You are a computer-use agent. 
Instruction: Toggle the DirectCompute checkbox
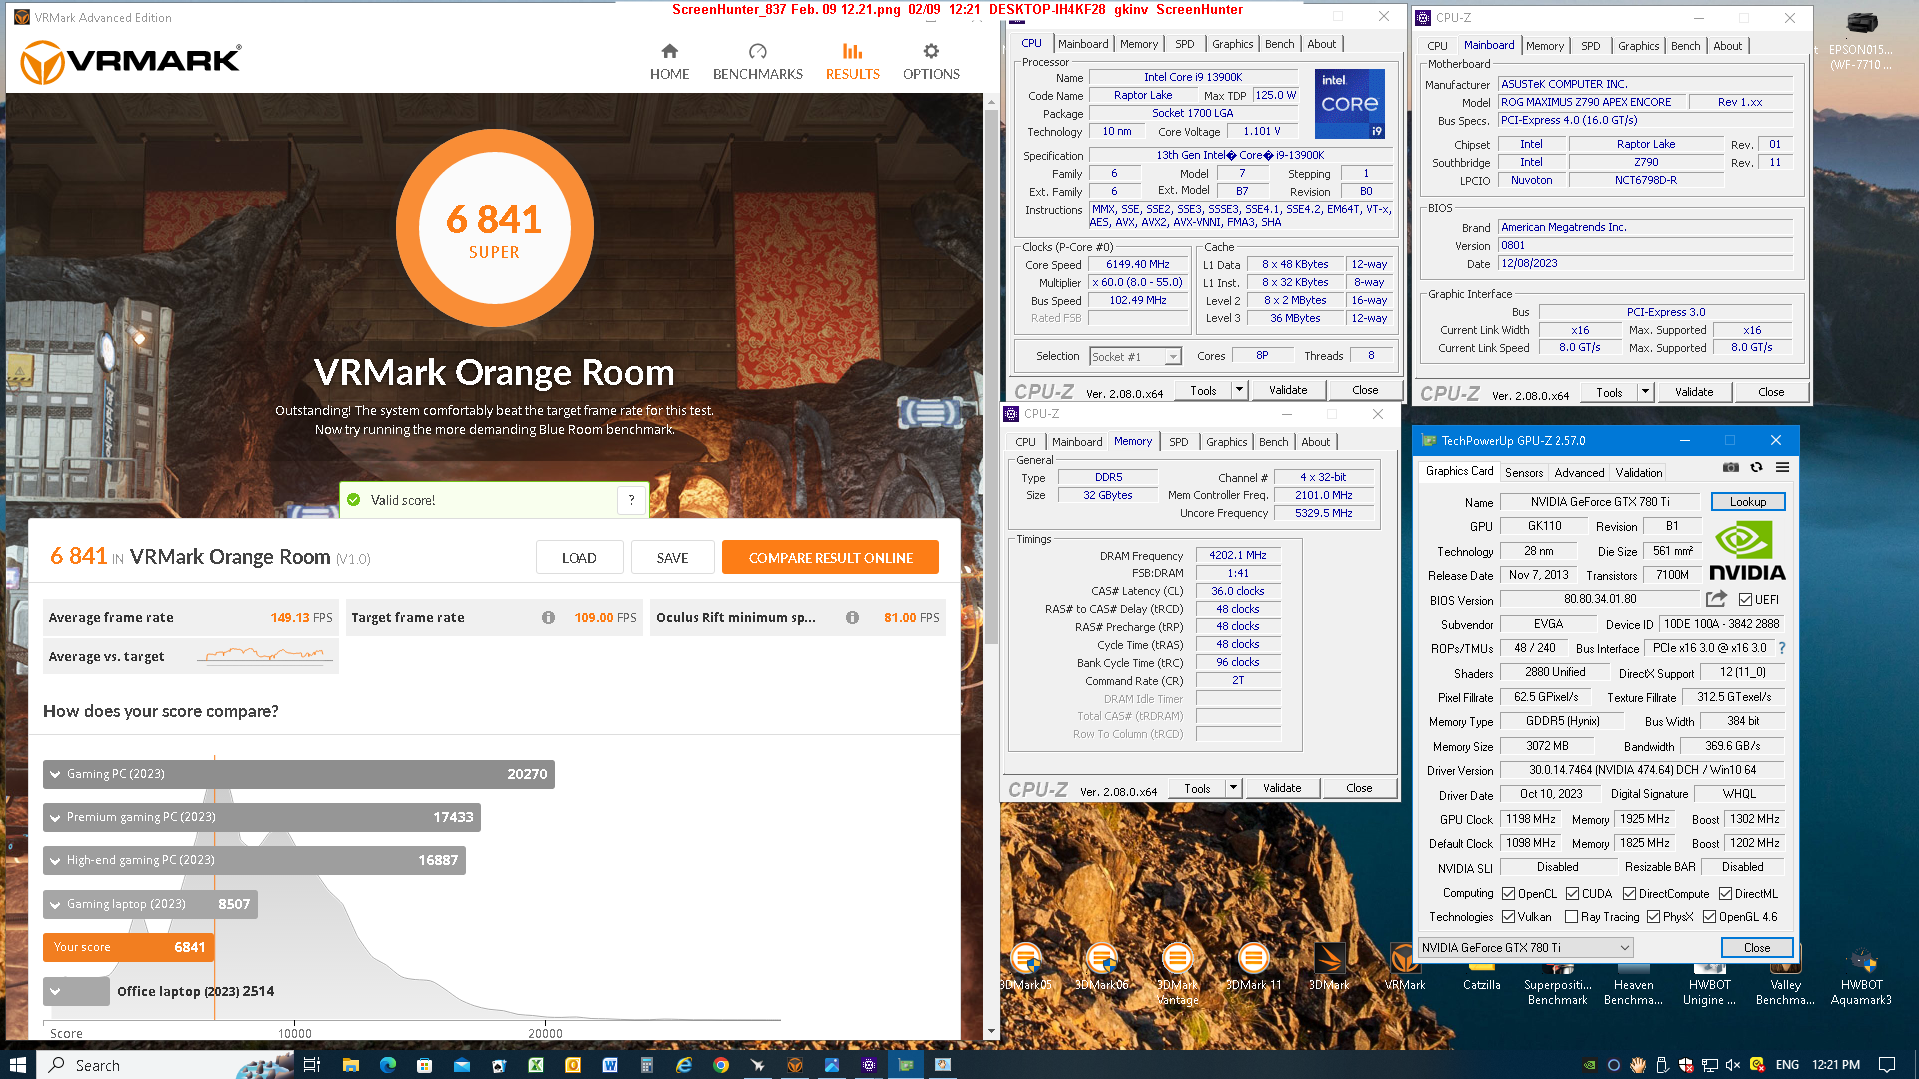click(x=1629, y=893)
